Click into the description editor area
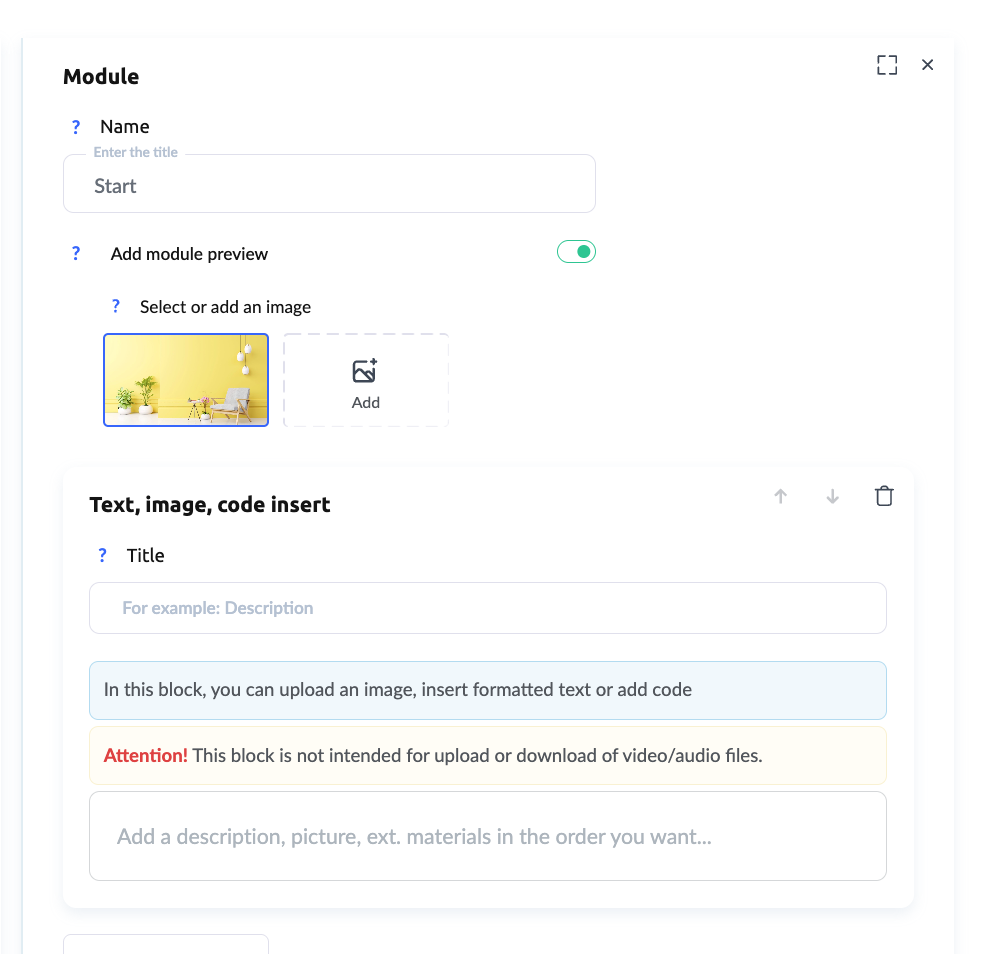 [x=488, y=836]
